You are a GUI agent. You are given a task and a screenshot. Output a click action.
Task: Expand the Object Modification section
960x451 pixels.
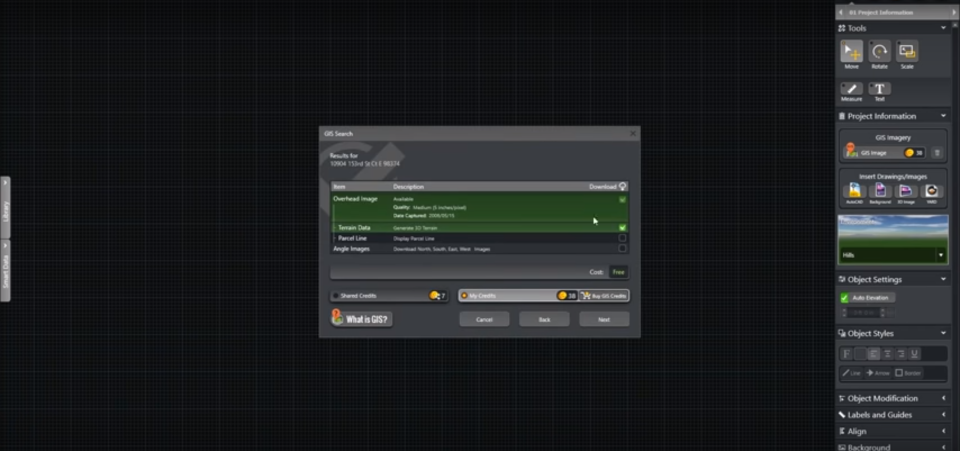(943, 398)
